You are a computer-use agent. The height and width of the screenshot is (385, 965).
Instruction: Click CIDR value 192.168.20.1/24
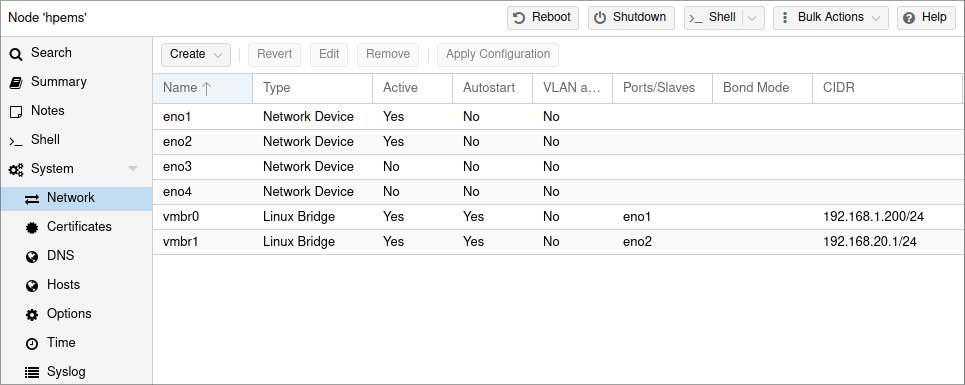[x=870, y=242]
